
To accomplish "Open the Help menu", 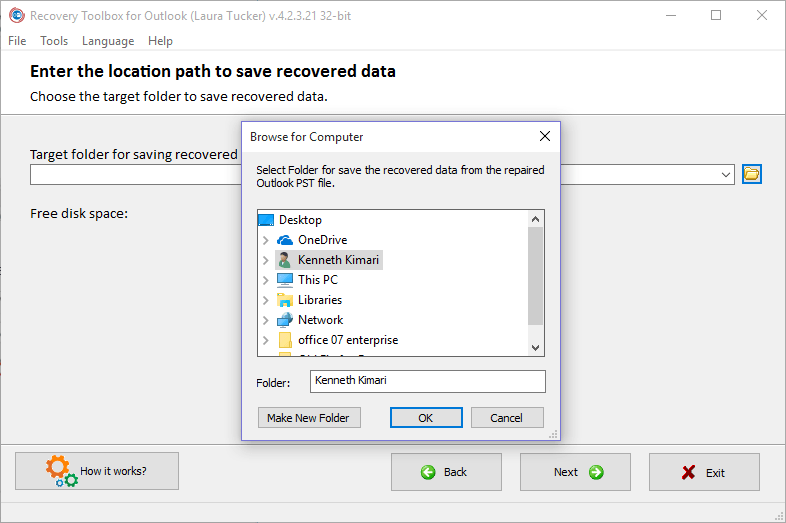I will point(160,41).
